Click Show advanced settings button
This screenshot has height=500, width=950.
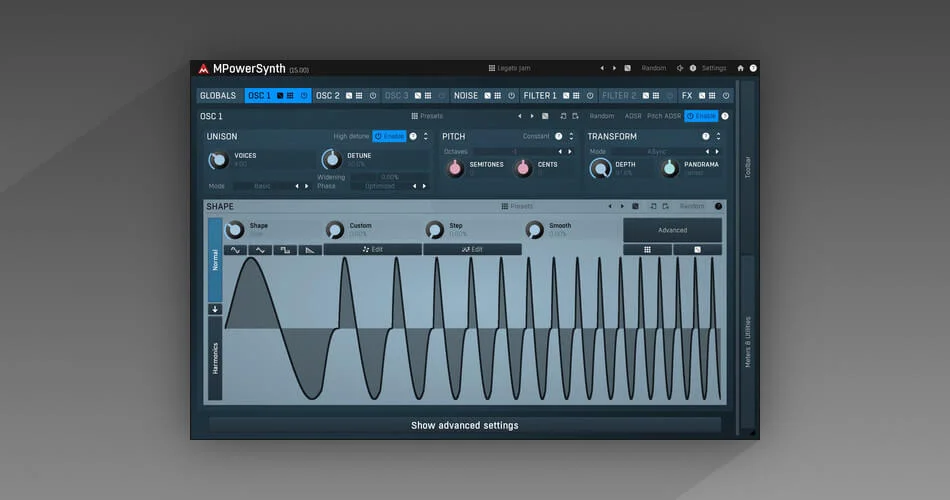(465, 425)
